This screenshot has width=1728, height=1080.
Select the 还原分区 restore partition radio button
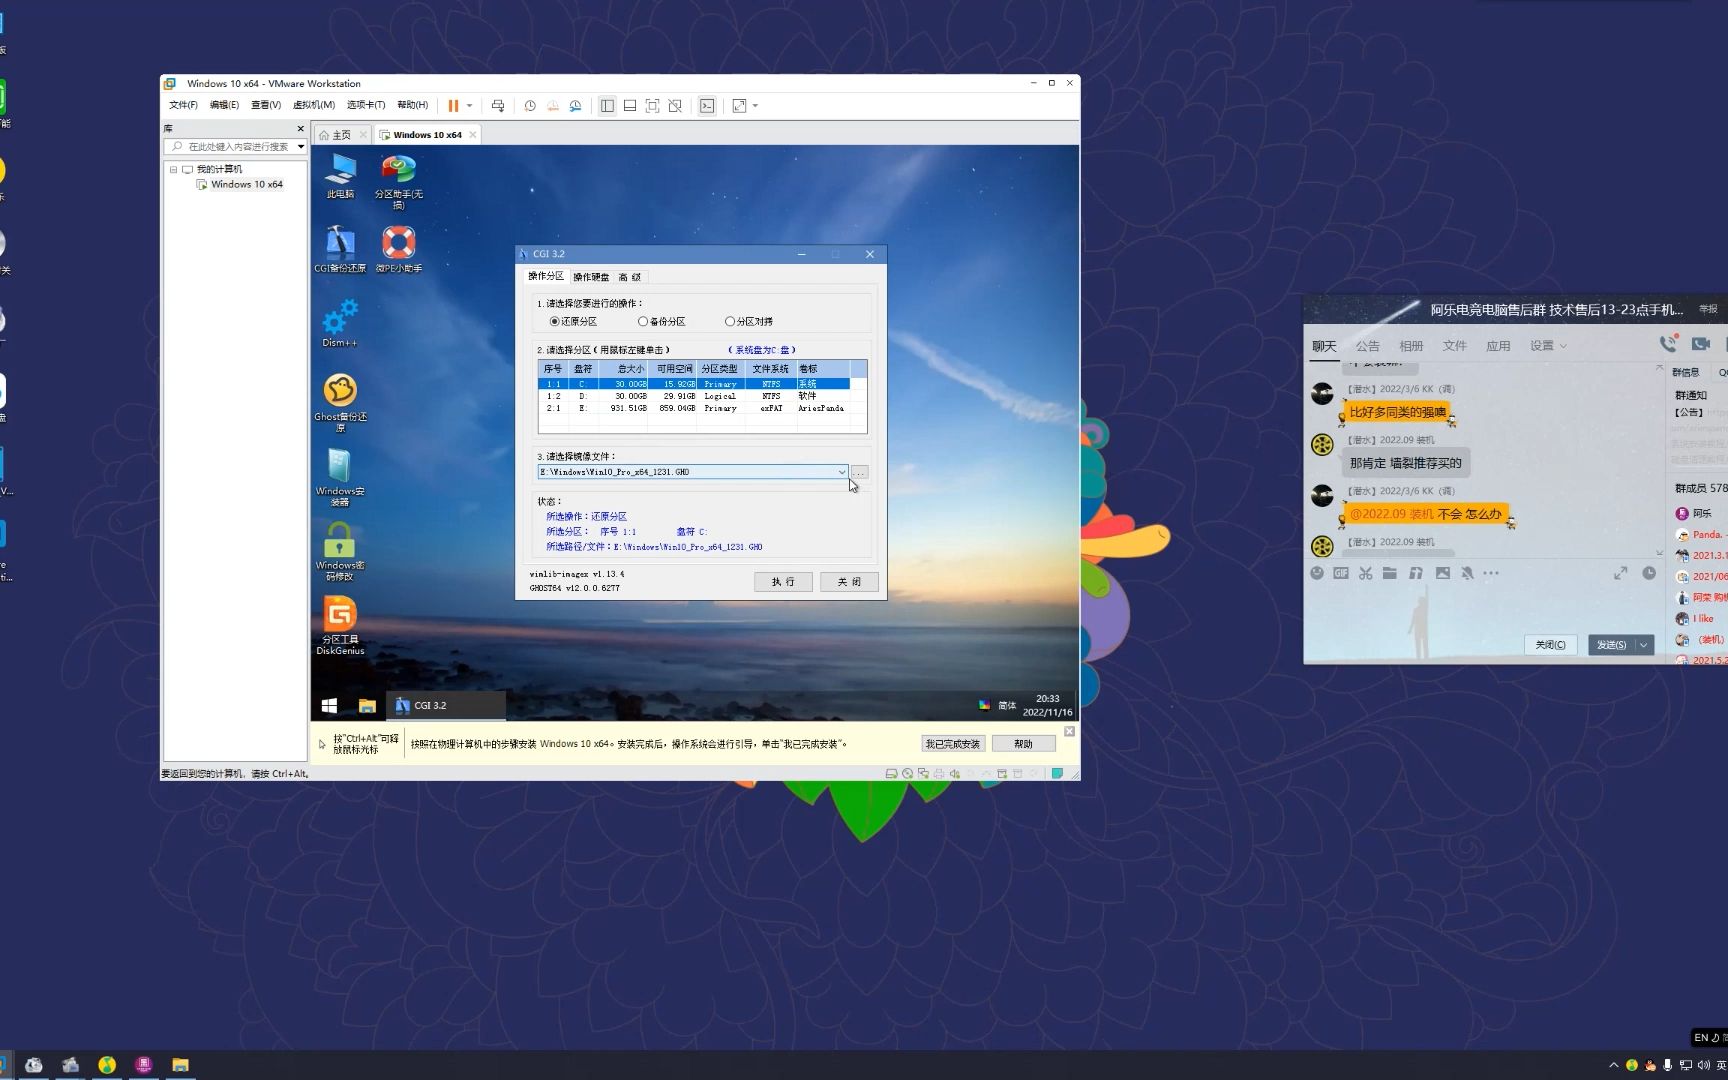573,322
